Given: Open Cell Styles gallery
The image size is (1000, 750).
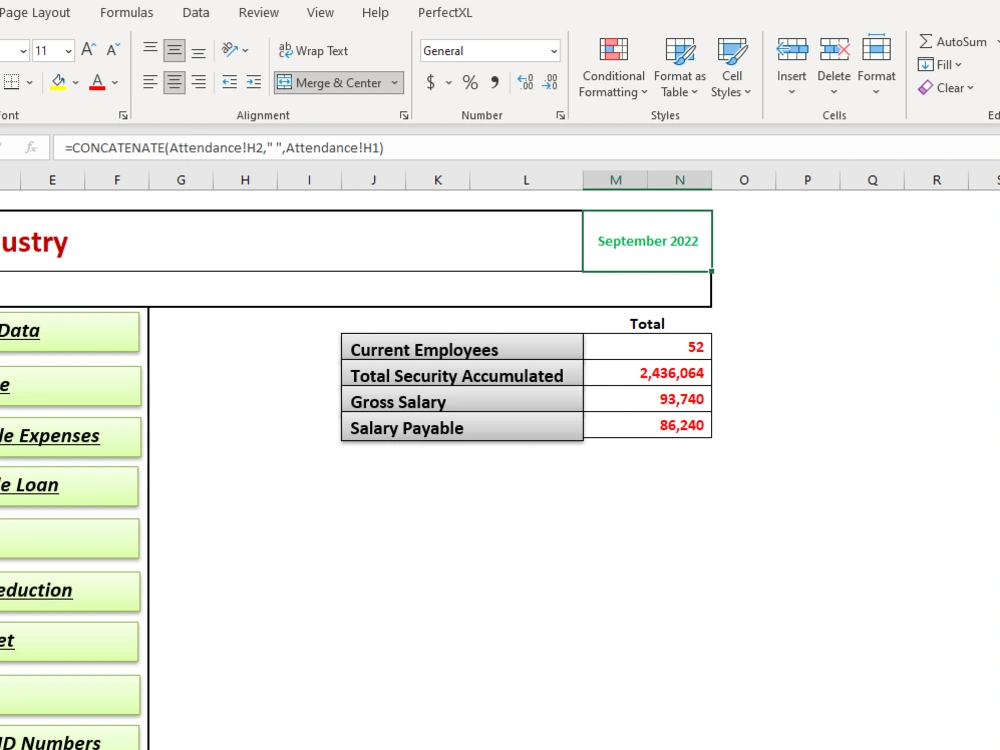Looking at the screenshot, I should tap(732, 67).
